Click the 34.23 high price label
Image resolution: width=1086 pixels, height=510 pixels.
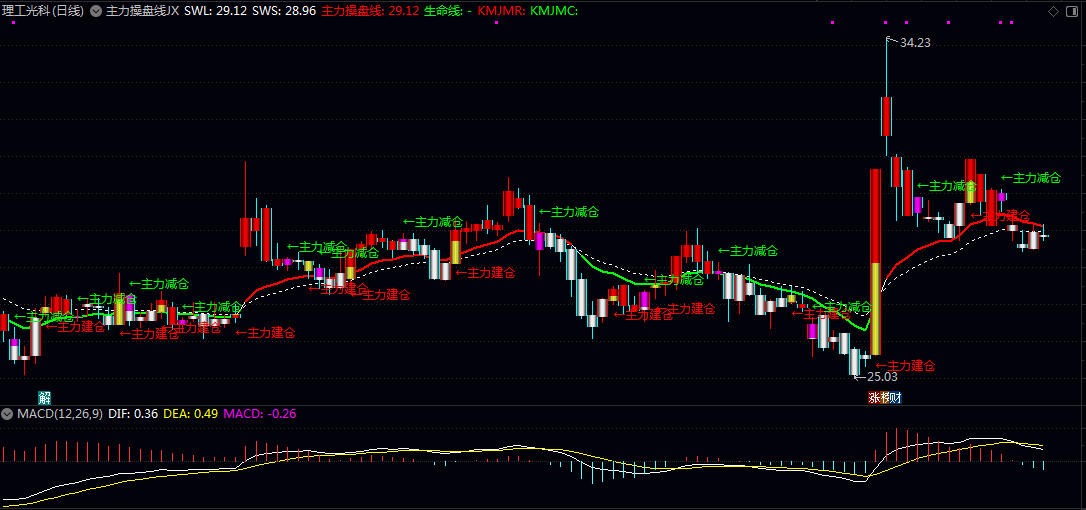pyautogui.click(x=915, y=42)
